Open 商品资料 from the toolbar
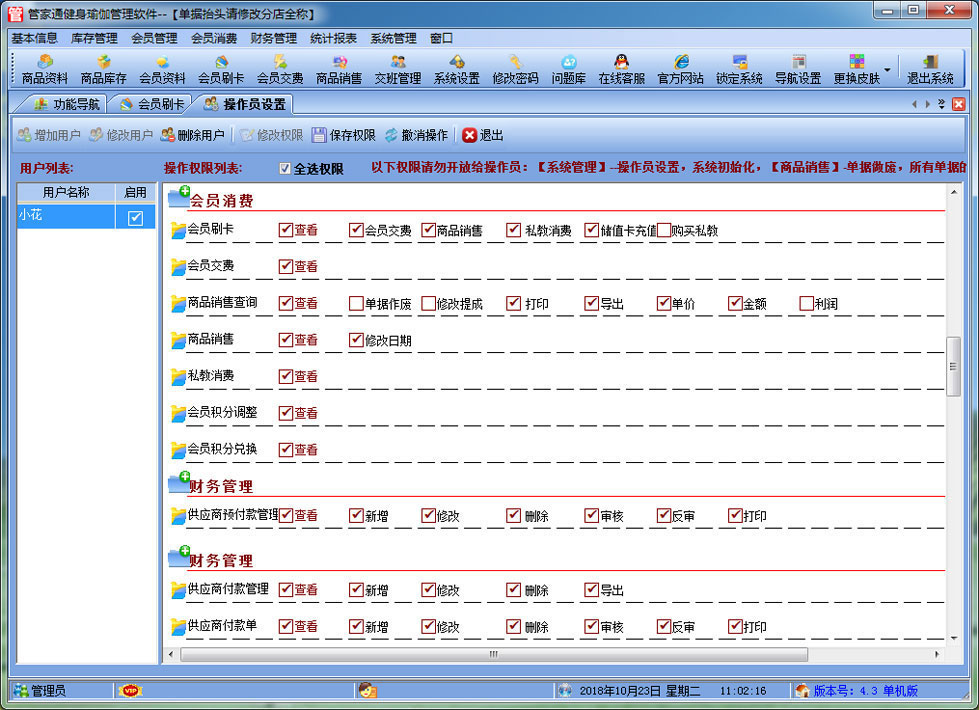This screenshot has width=979, height=710. pyautogui.click(x=45, y=69)
